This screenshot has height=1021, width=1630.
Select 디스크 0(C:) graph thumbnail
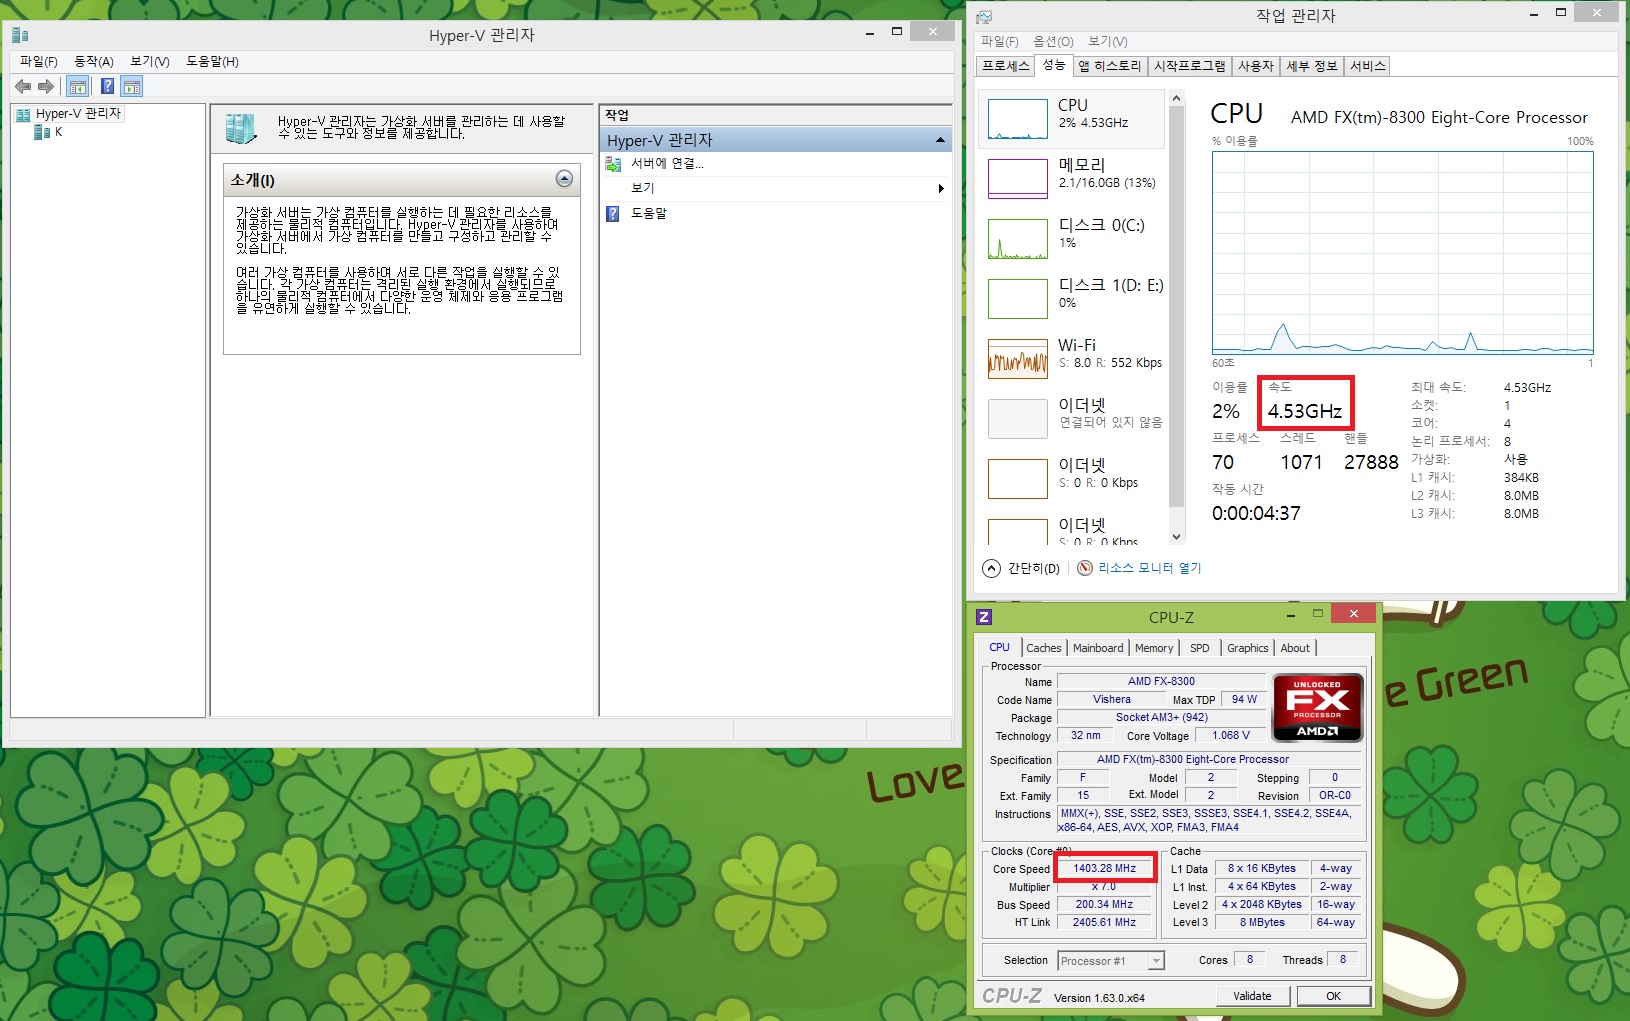tap(1017, 239)
